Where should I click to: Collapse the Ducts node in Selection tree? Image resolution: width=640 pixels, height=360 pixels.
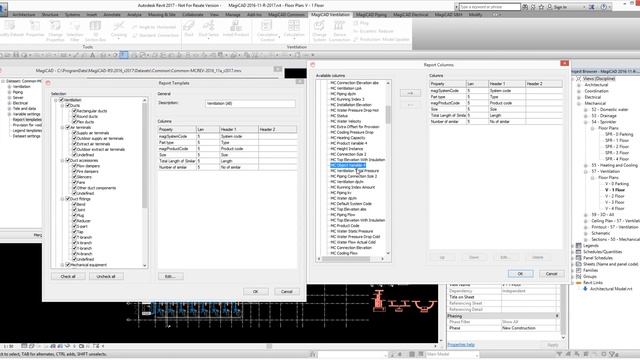[x=62, y=105]
